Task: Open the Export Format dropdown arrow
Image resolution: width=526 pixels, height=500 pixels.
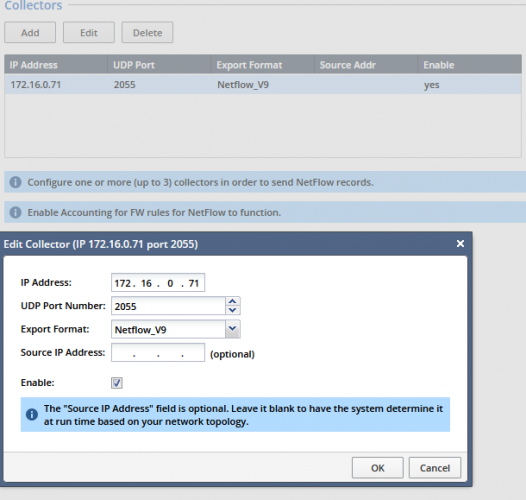Action: (x=232, y=329)
